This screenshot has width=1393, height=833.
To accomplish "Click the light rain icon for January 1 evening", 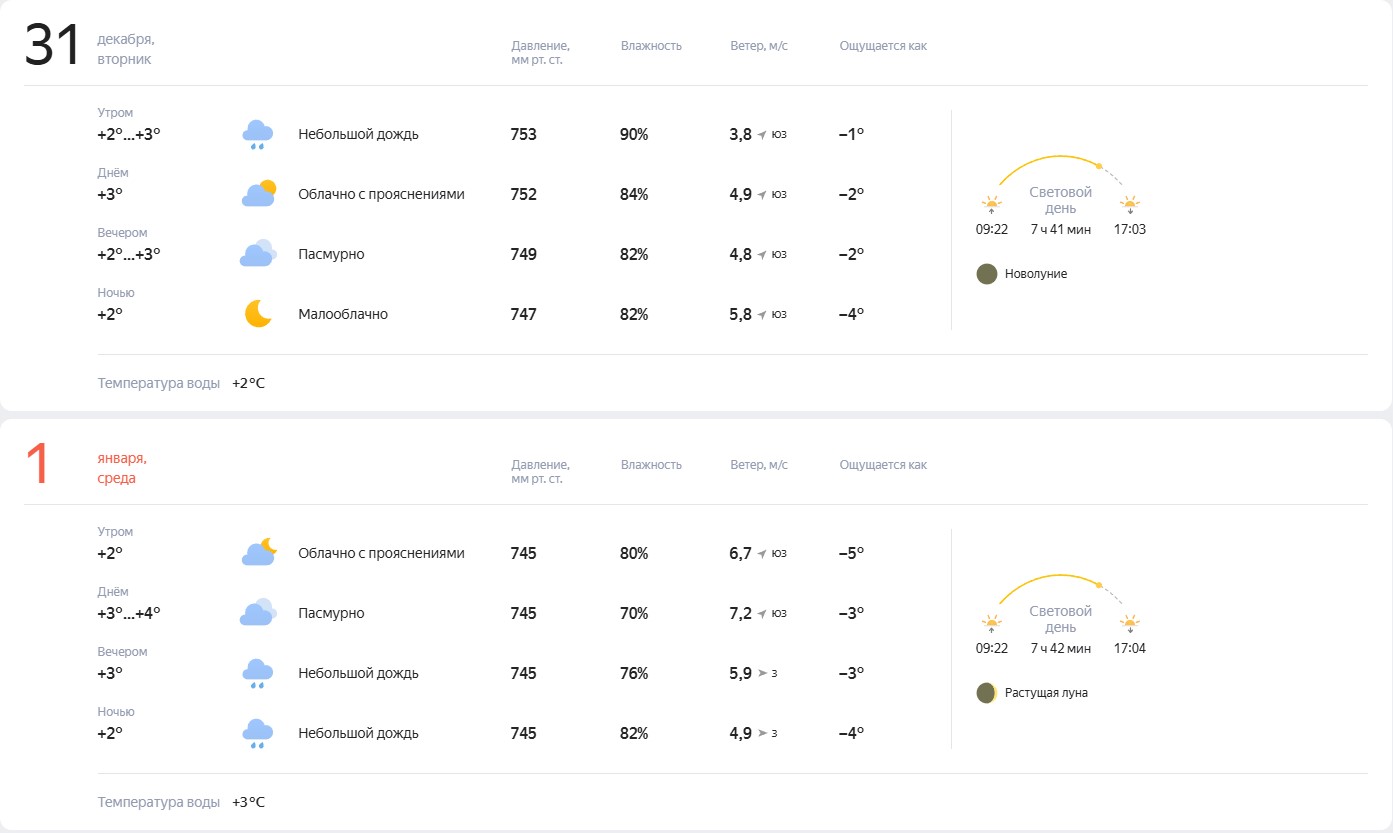I will 258,674.
